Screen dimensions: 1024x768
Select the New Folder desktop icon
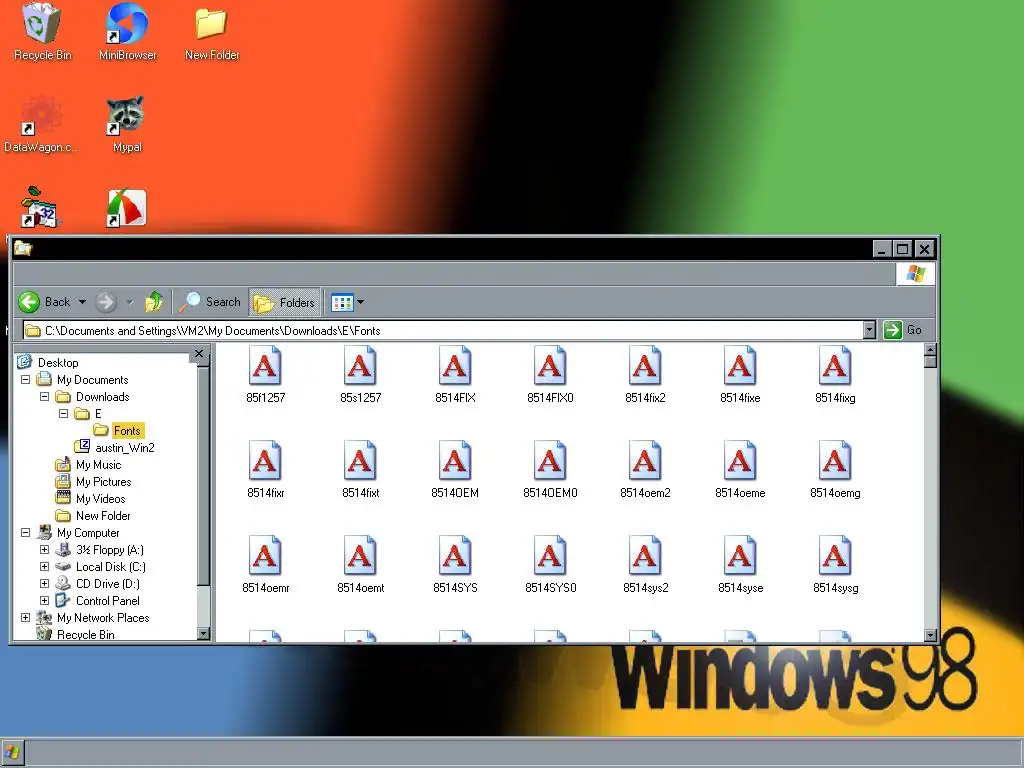[212, 33]
